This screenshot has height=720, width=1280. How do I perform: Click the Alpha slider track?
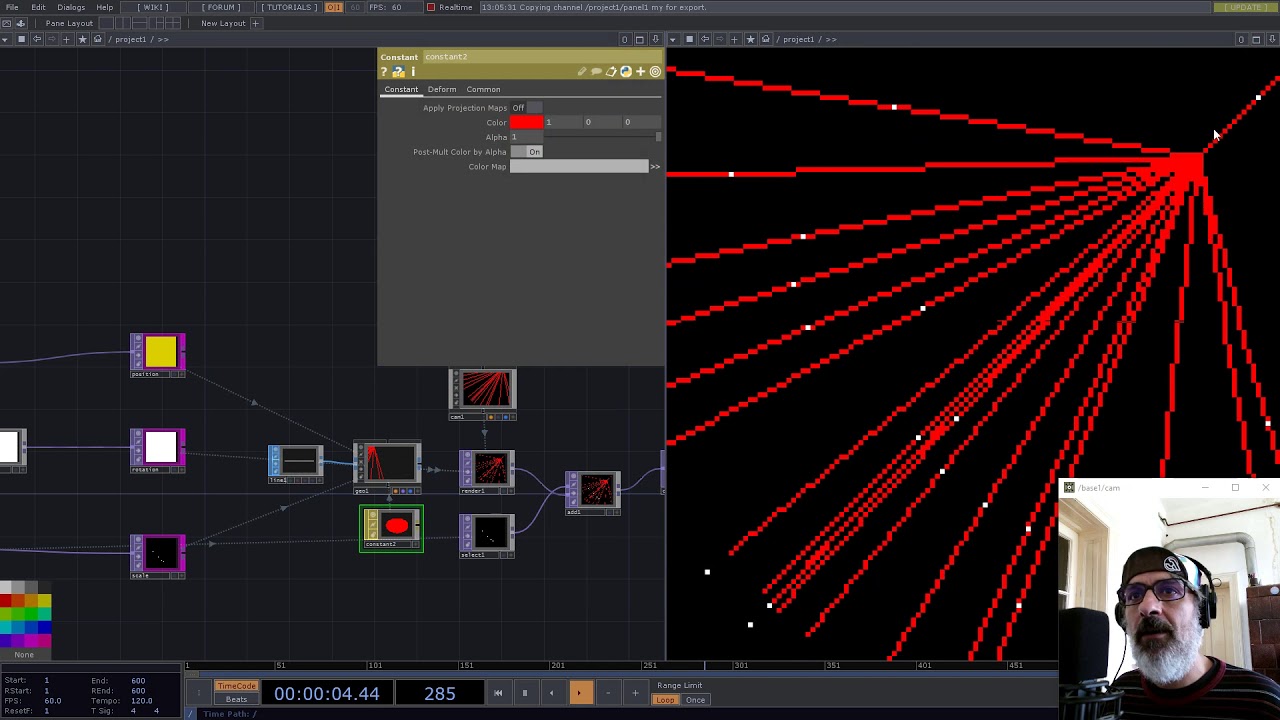(x=602, y=137)
